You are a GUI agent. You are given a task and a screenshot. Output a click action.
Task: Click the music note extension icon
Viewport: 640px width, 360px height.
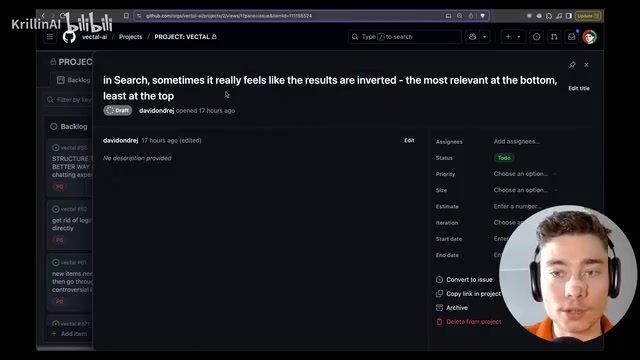(559, 16)
